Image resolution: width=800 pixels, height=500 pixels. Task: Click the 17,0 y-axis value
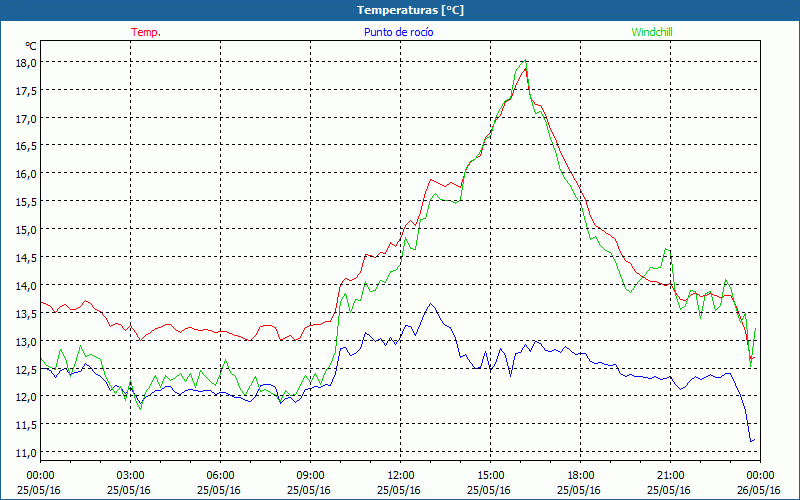[x=27, y=119]
